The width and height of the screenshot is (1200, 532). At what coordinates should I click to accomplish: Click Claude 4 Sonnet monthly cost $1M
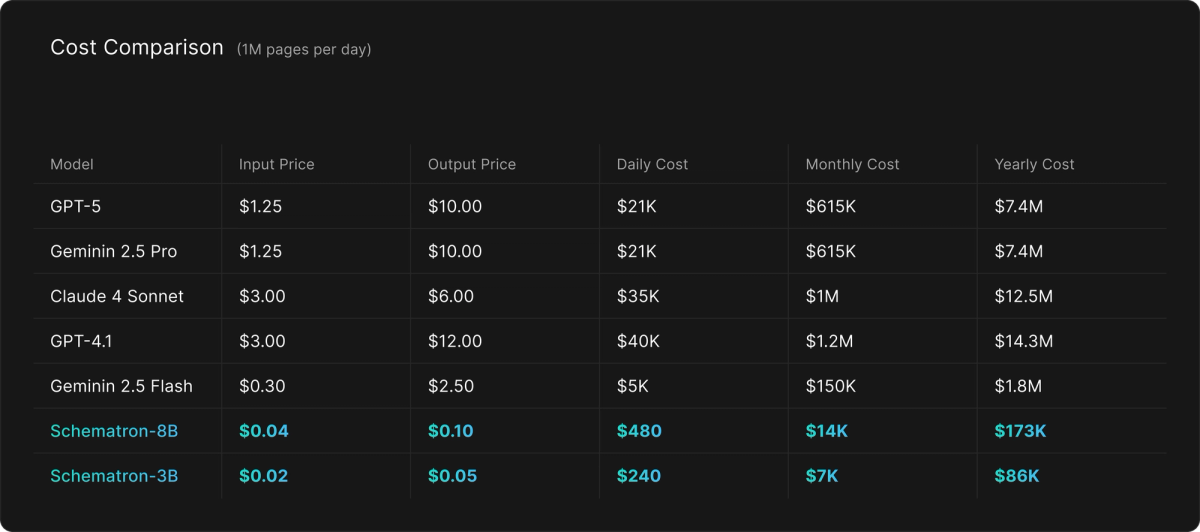pos(823,297)
